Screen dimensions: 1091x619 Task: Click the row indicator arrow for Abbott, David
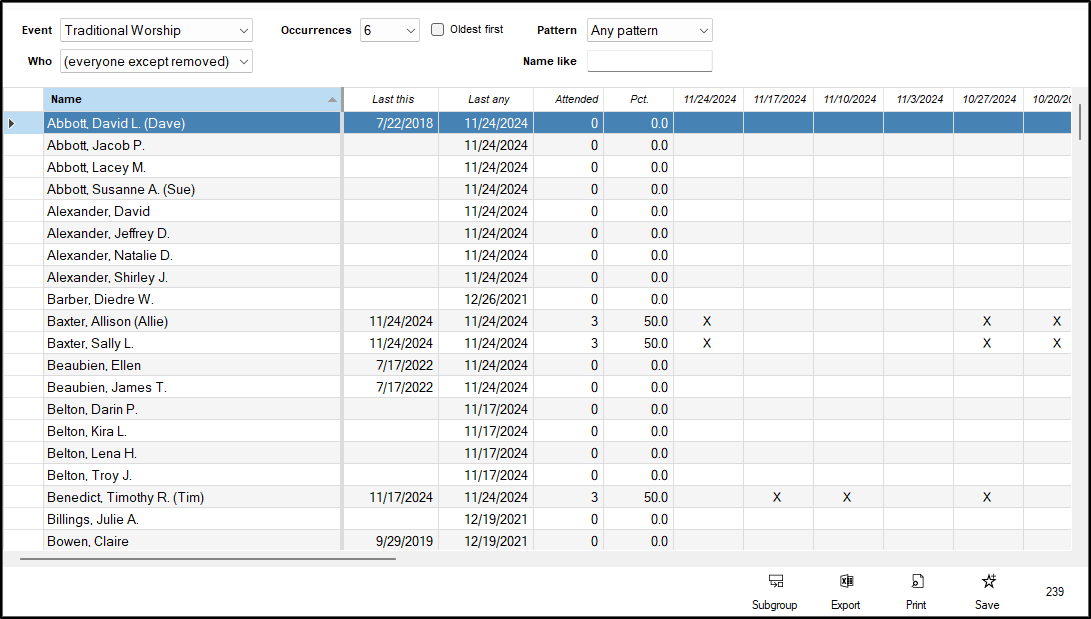(x=11, y=123)
